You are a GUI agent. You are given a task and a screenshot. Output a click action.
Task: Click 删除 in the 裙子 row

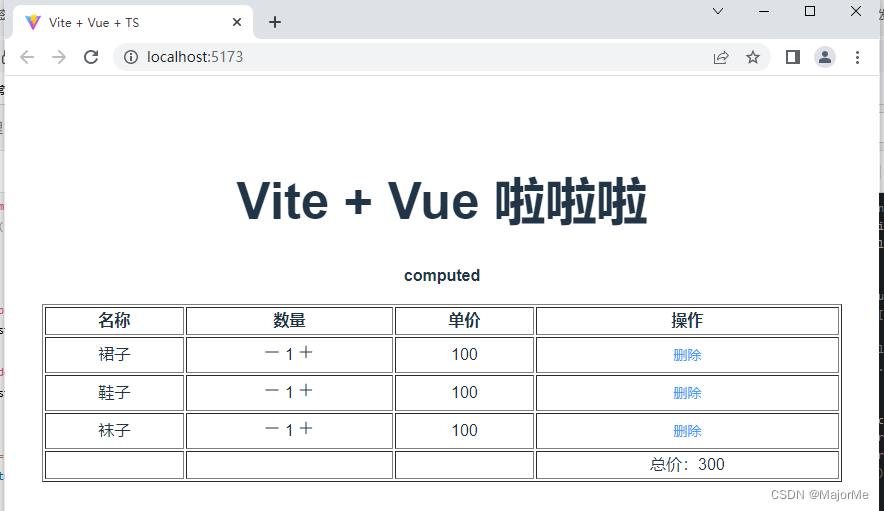coord(687,355)
